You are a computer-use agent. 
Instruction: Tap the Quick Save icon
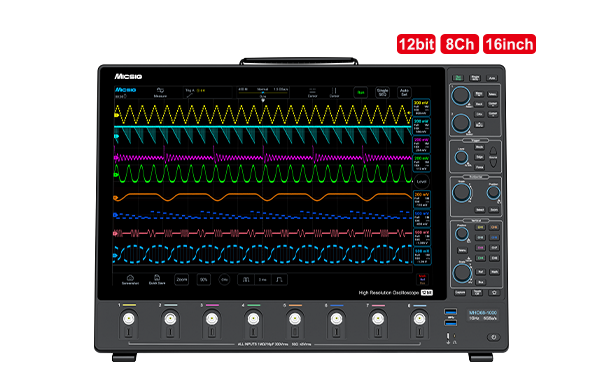[x=157, y=280]
